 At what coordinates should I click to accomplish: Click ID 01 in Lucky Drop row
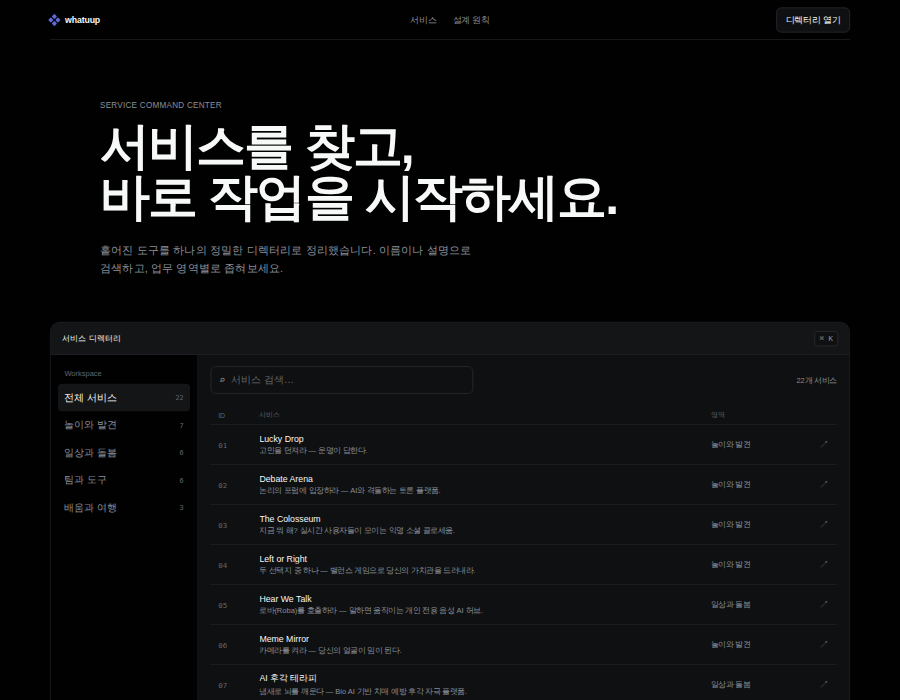click(223, 446)
